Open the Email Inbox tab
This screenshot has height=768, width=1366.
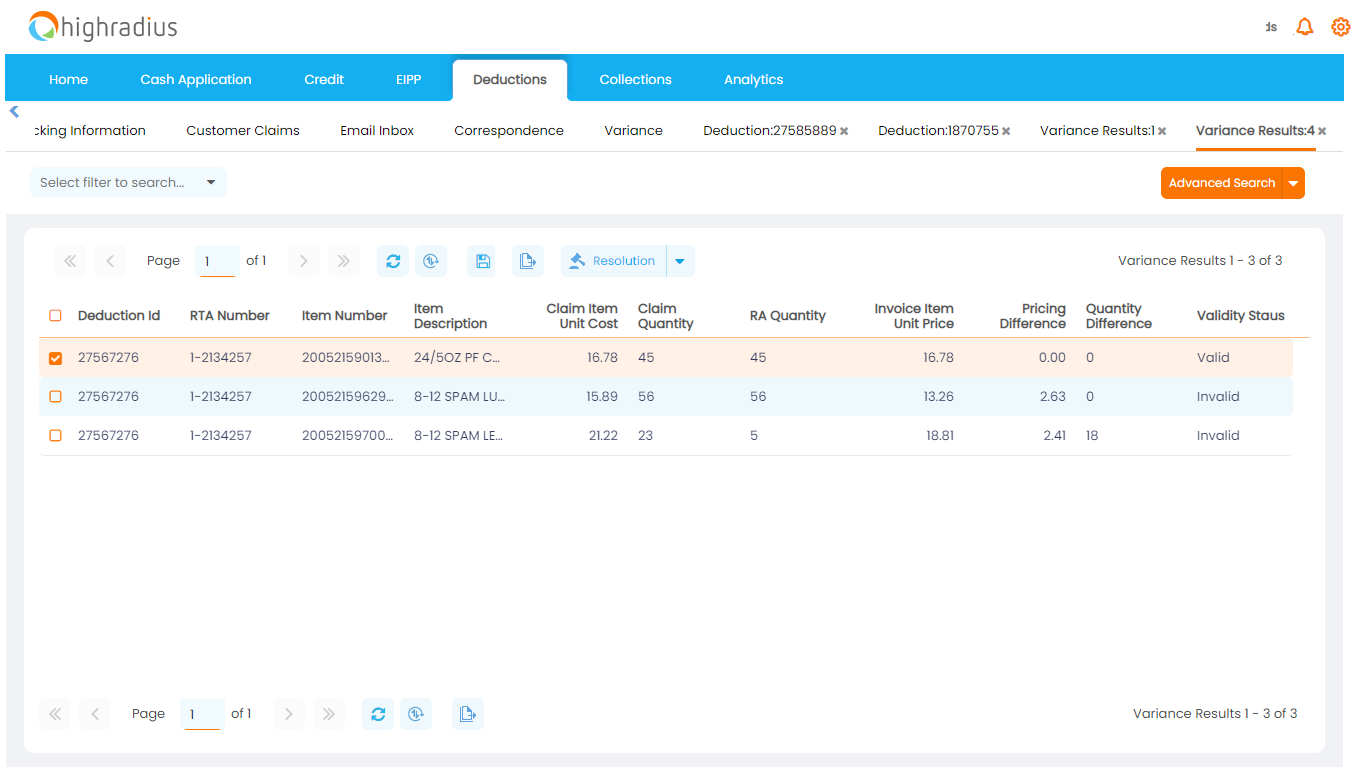(x=376, y=130)
